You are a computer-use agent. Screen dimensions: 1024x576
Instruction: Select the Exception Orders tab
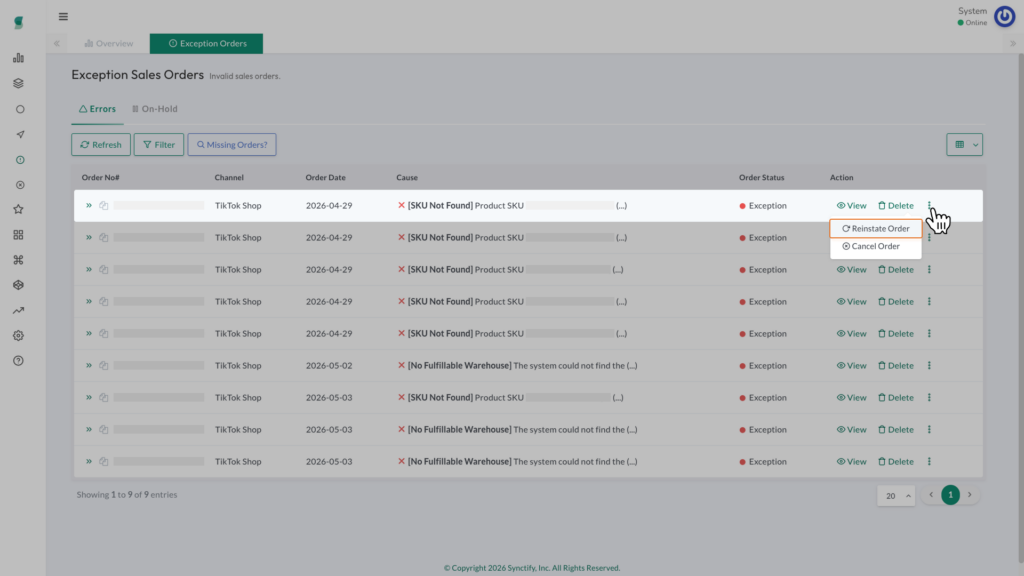pos(206,44)
